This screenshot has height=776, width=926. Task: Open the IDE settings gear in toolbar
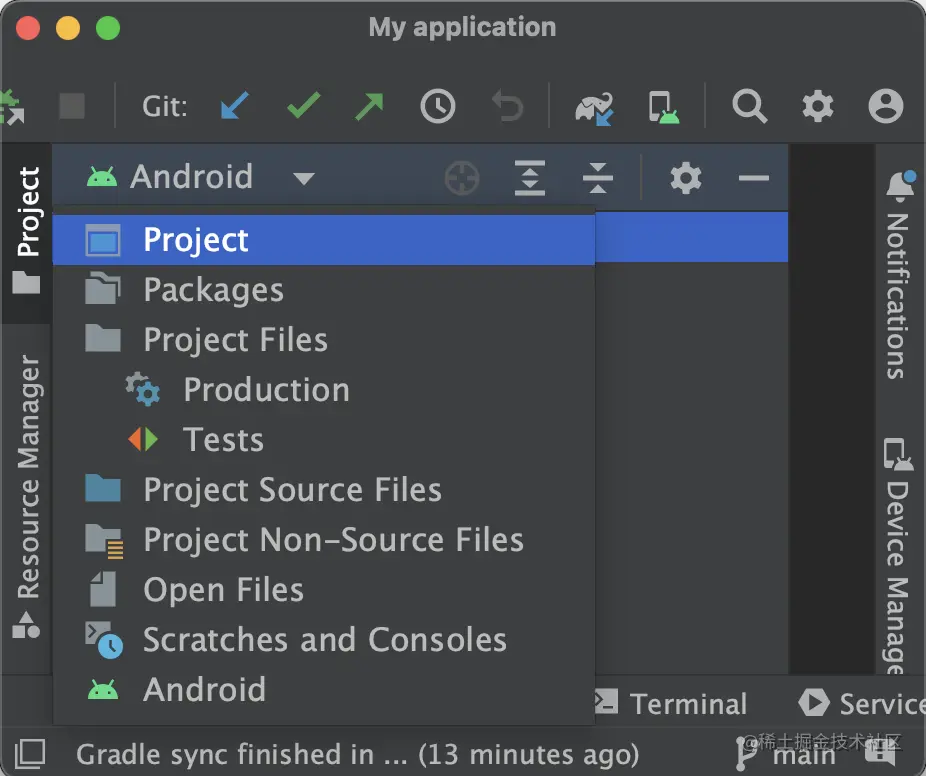817,106
